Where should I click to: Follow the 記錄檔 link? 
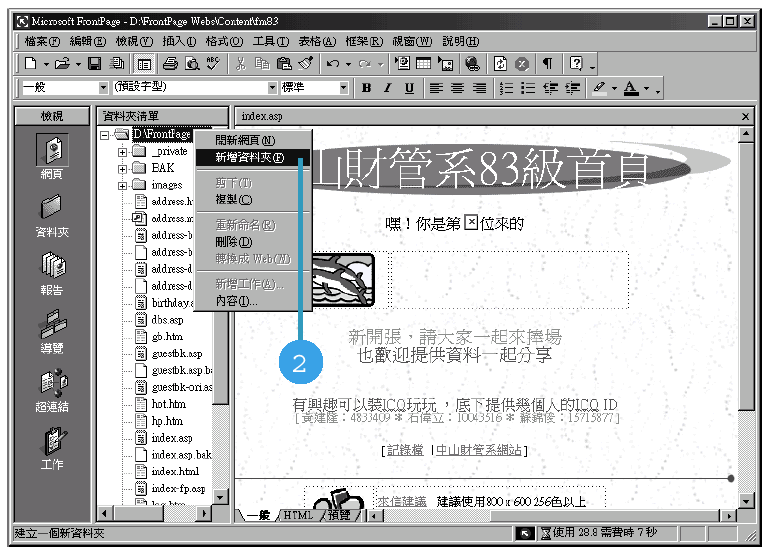405,450
